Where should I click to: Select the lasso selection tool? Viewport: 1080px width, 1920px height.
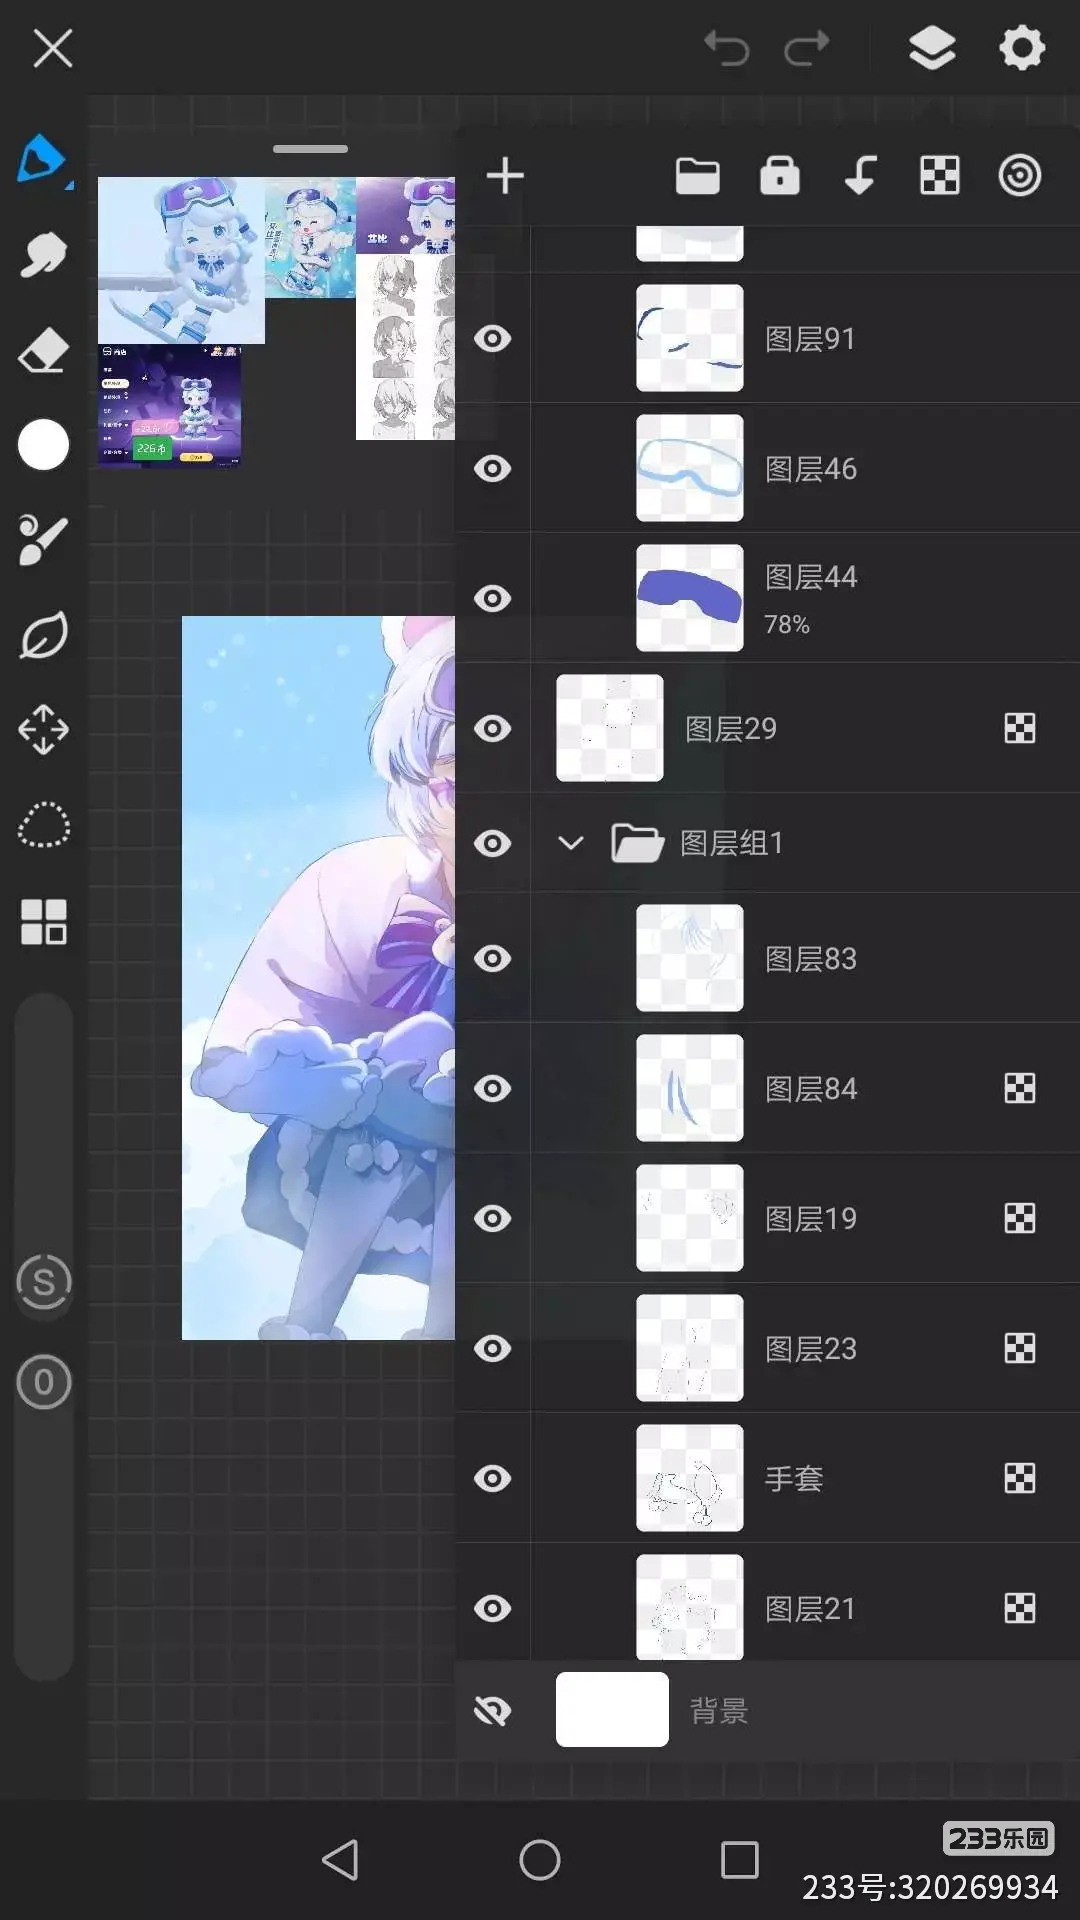(43, 825)
